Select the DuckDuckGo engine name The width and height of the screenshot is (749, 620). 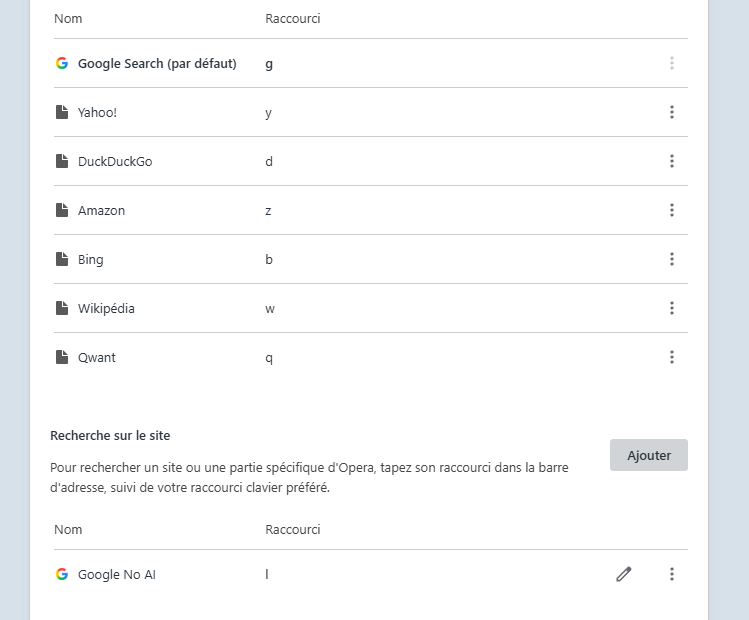(x=115, y=161)
